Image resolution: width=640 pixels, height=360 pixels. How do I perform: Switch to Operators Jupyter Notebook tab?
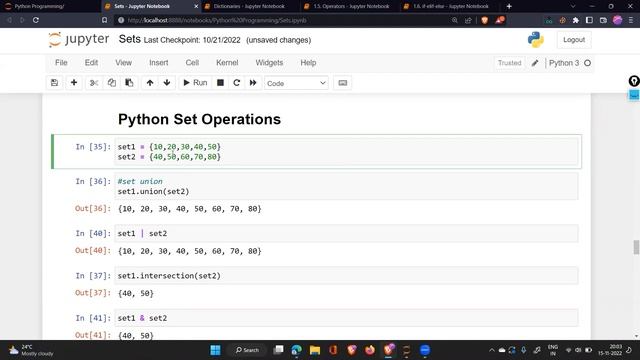351,6
